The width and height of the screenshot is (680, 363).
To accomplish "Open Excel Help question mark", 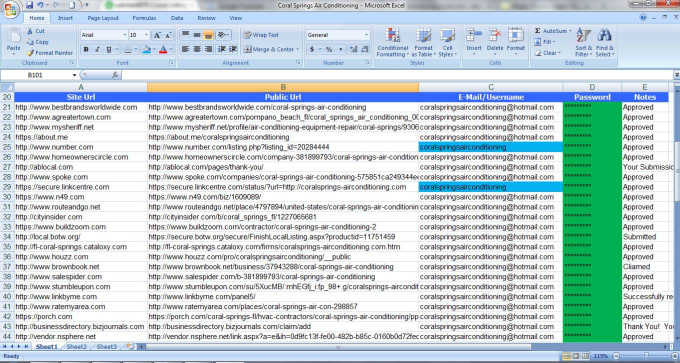I will [x=643, y=18].
